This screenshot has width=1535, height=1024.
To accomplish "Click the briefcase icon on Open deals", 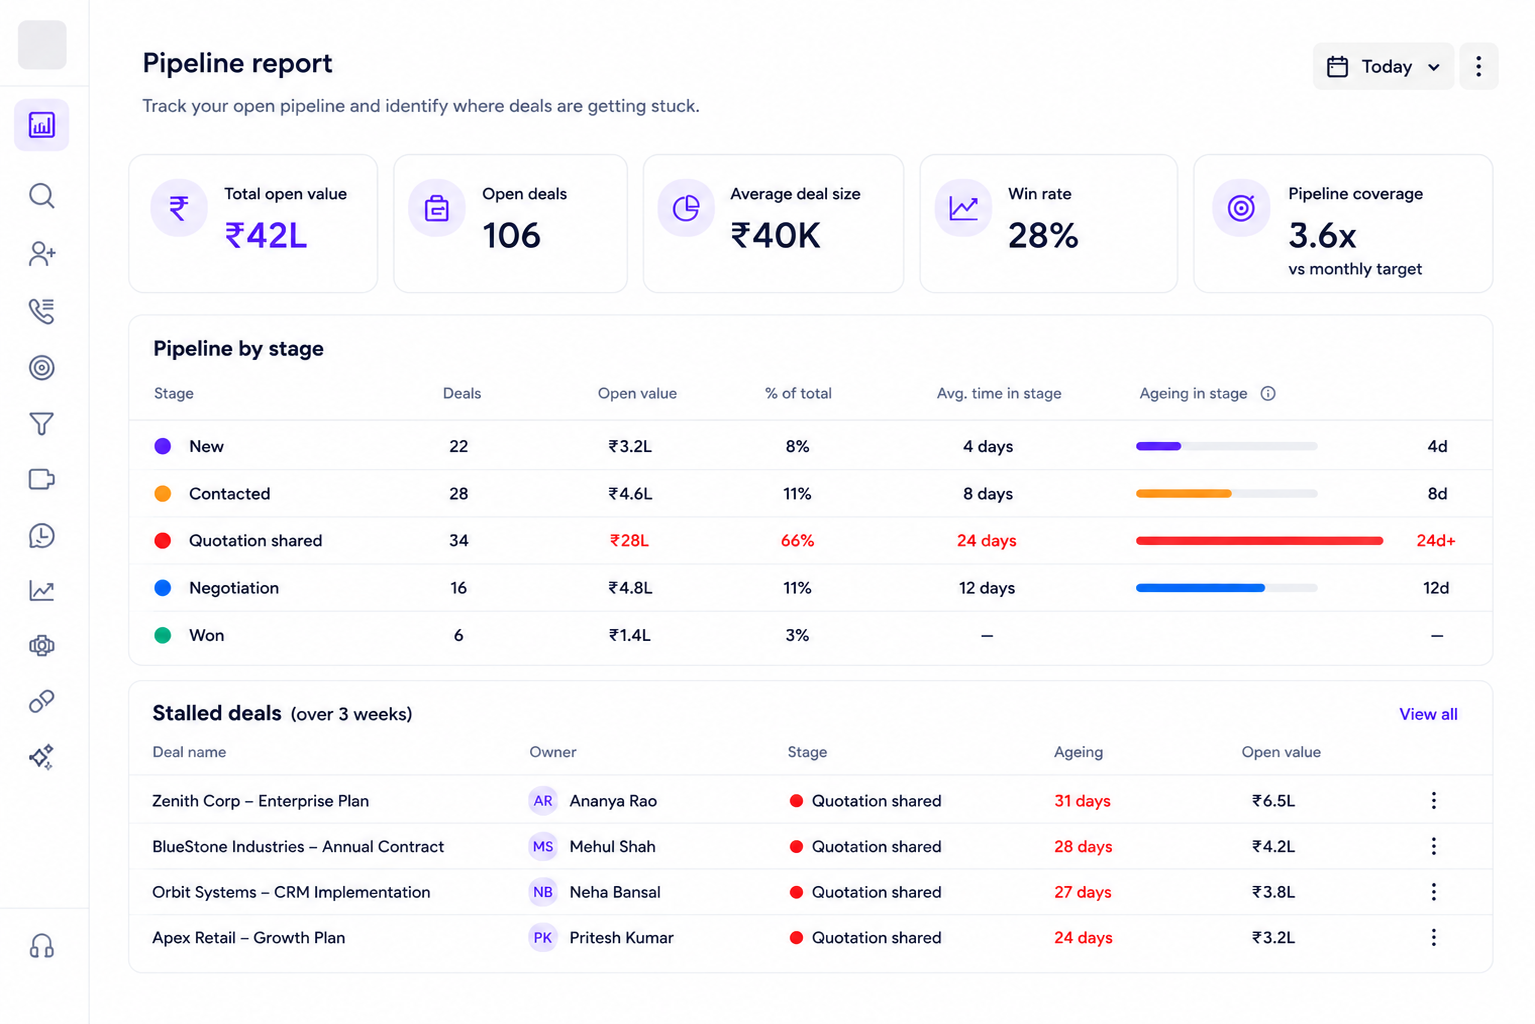I will (x=437, y=208).
